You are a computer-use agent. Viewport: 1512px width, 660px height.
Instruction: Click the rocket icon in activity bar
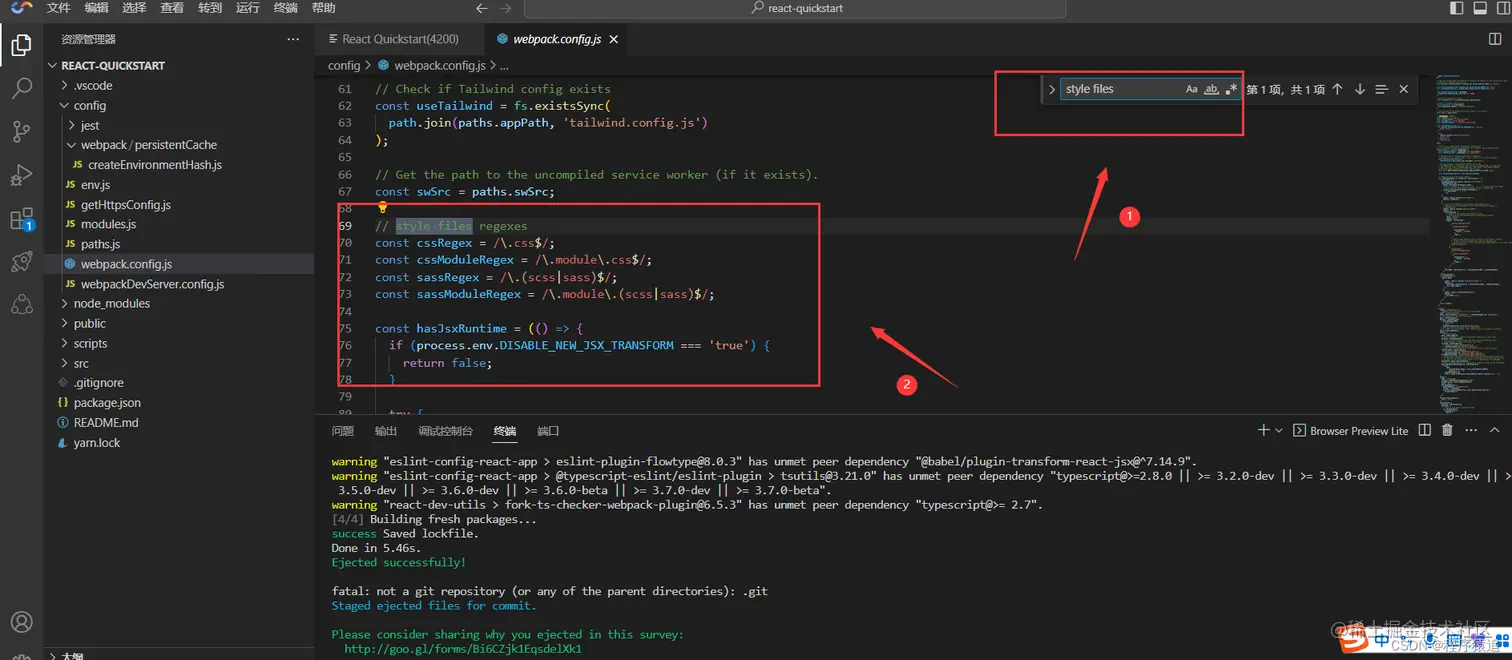tap(21, 262)
